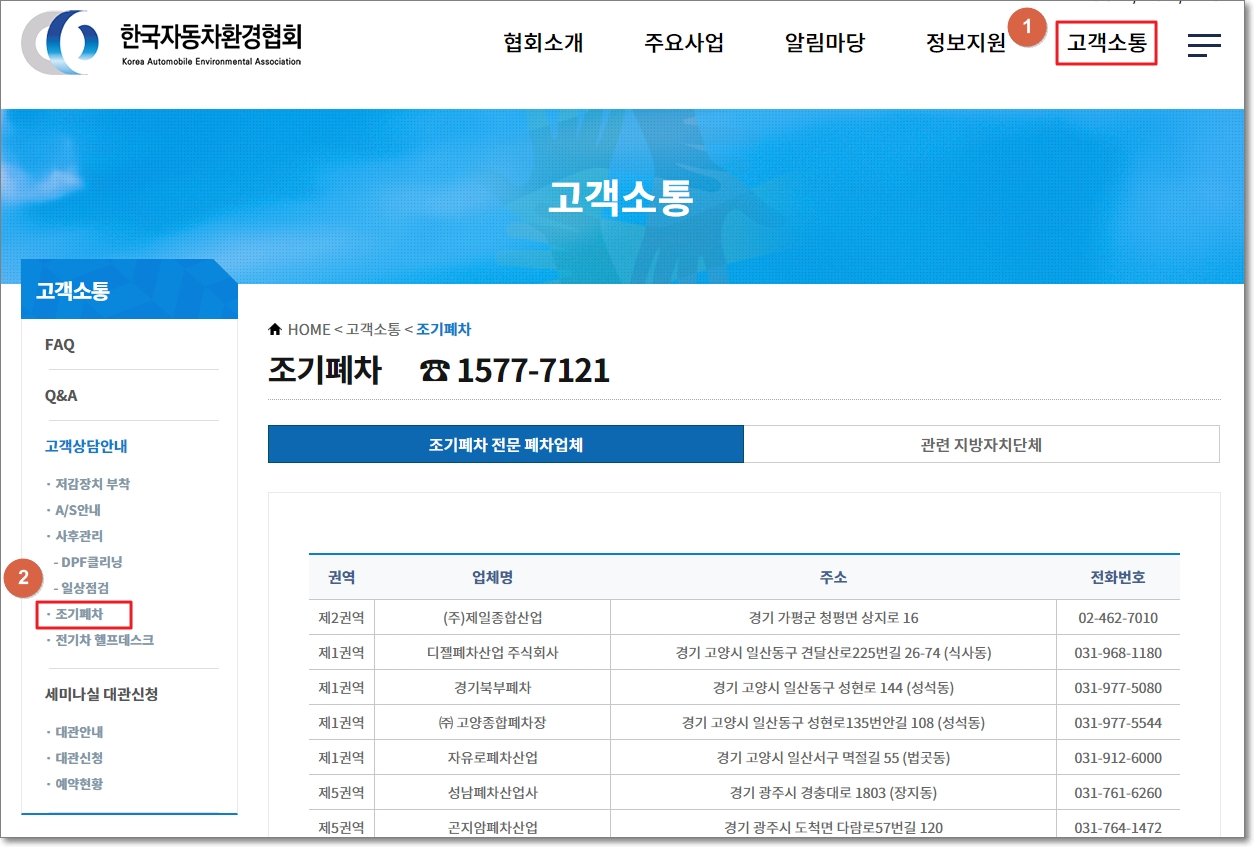The height and width of the screenshot is (847, 1254).
Task: Click phone number 031-912-6000
Action: tap(1118, 758)
